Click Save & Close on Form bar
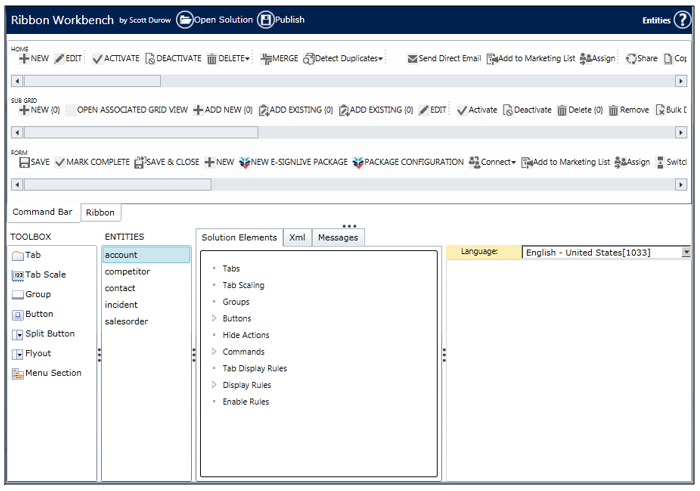Viewport: 700px width, 491px height. pos(167,162)
